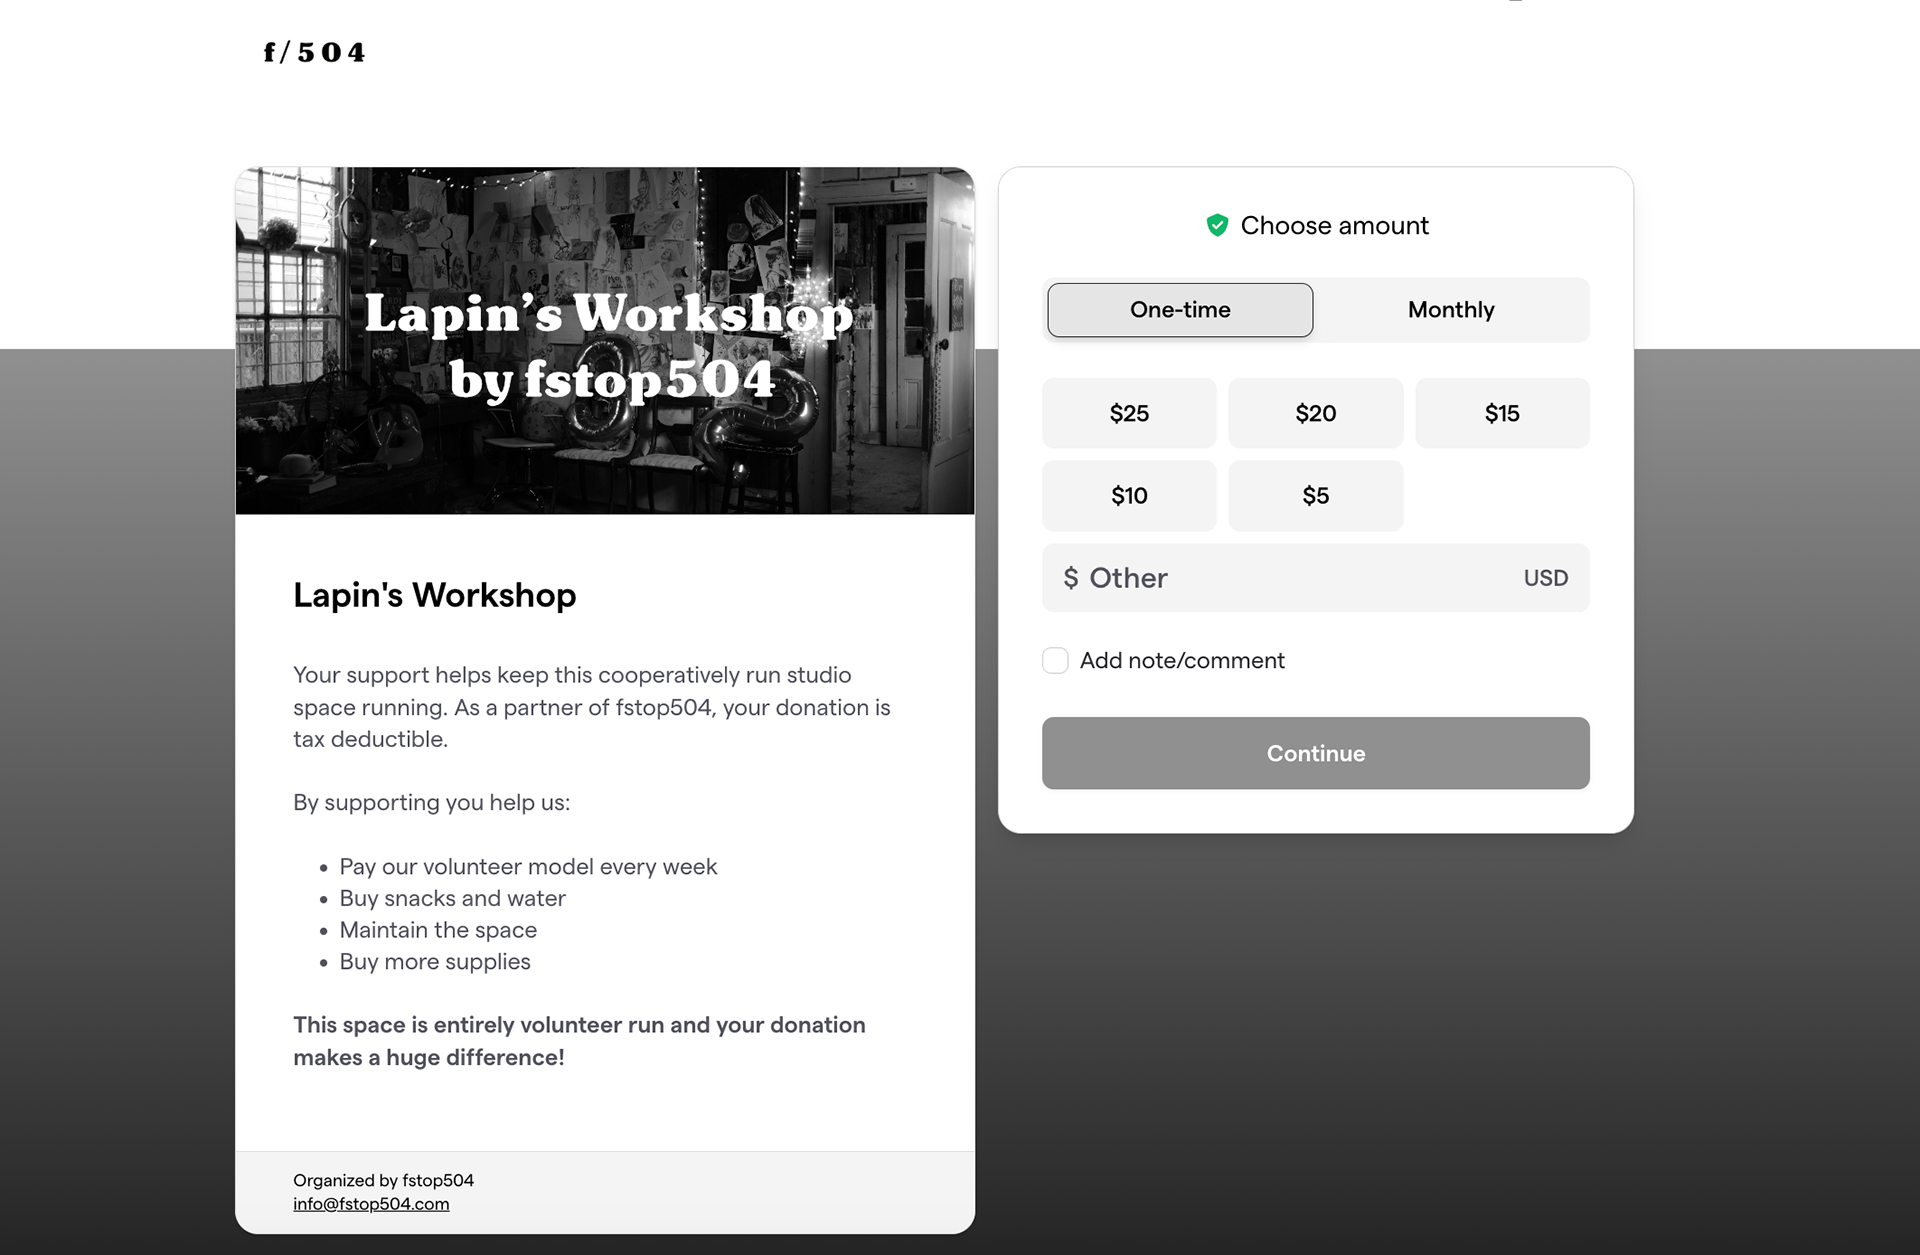Focus the Other custom amount field

[x=1300, y=578]
